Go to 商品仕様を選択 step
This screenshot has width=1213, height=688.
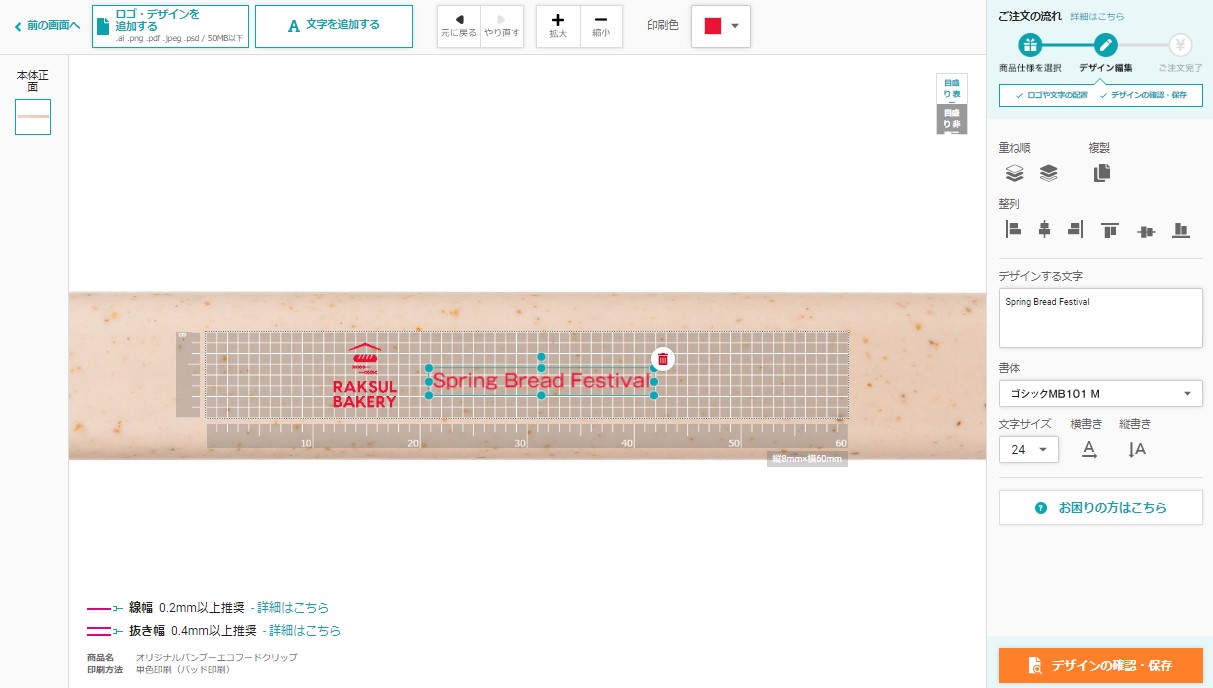1030,45
